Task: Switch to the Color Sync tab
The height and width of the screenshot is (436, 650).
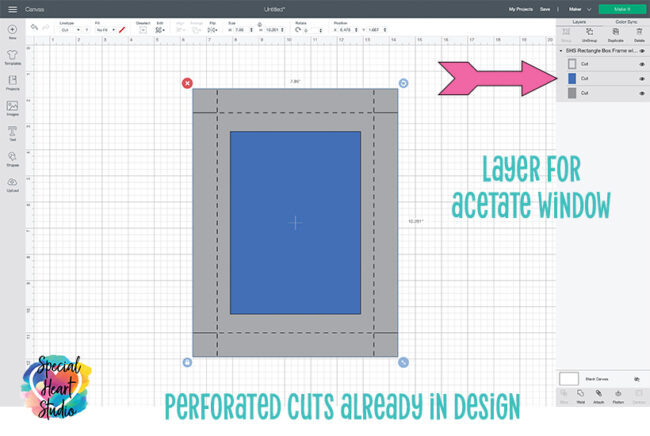Action: coord(626,20)
